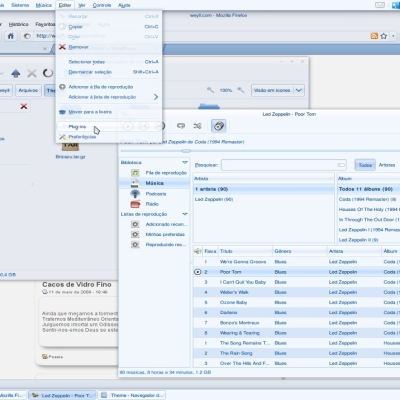Open the Ver menu in menu bar

[x=82, y=5]
